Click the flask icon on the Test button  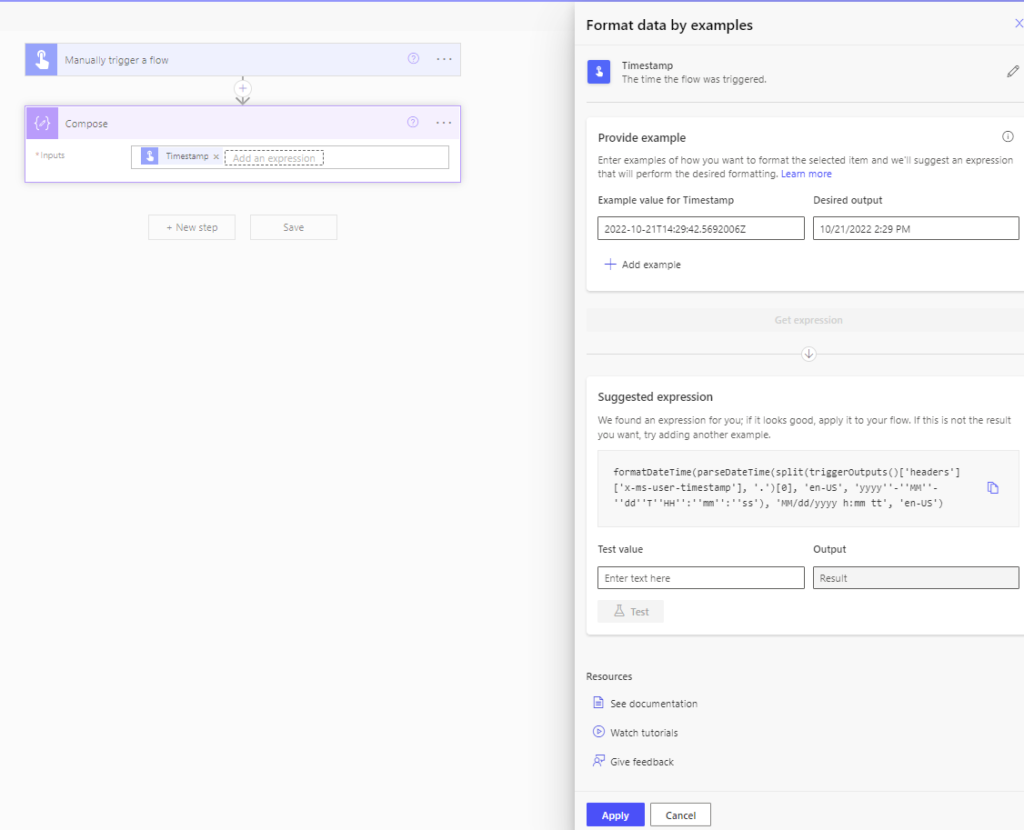coord(619,611)
